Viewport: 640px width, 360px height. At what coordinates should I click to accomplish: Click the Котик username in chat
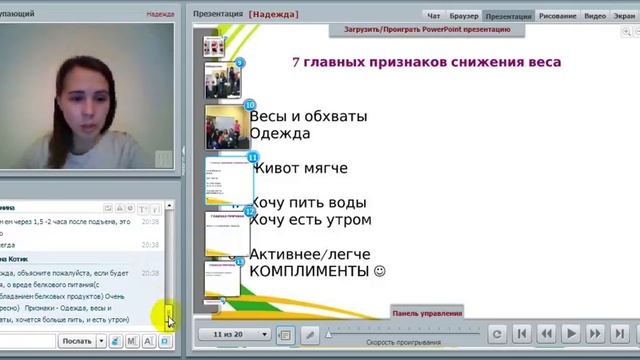coord(14,259)
